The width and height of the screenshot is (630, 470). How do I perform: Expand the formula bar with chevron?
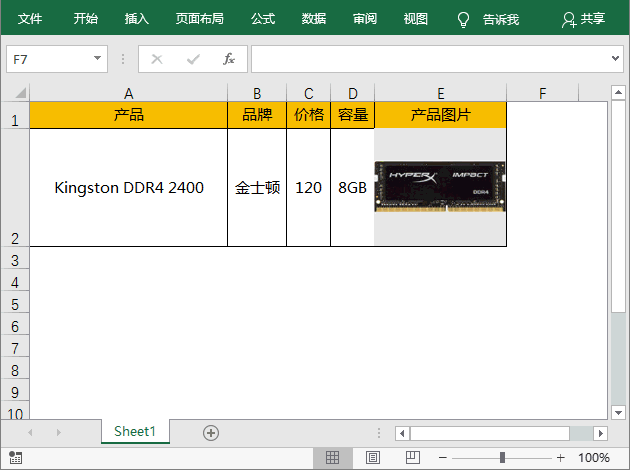tap(615, 59)
